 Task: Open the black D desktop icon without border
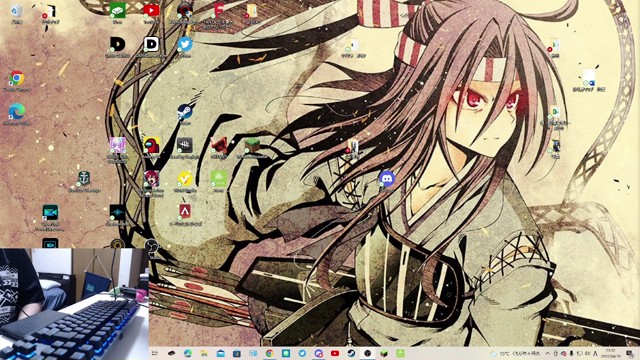click(118, 44)
